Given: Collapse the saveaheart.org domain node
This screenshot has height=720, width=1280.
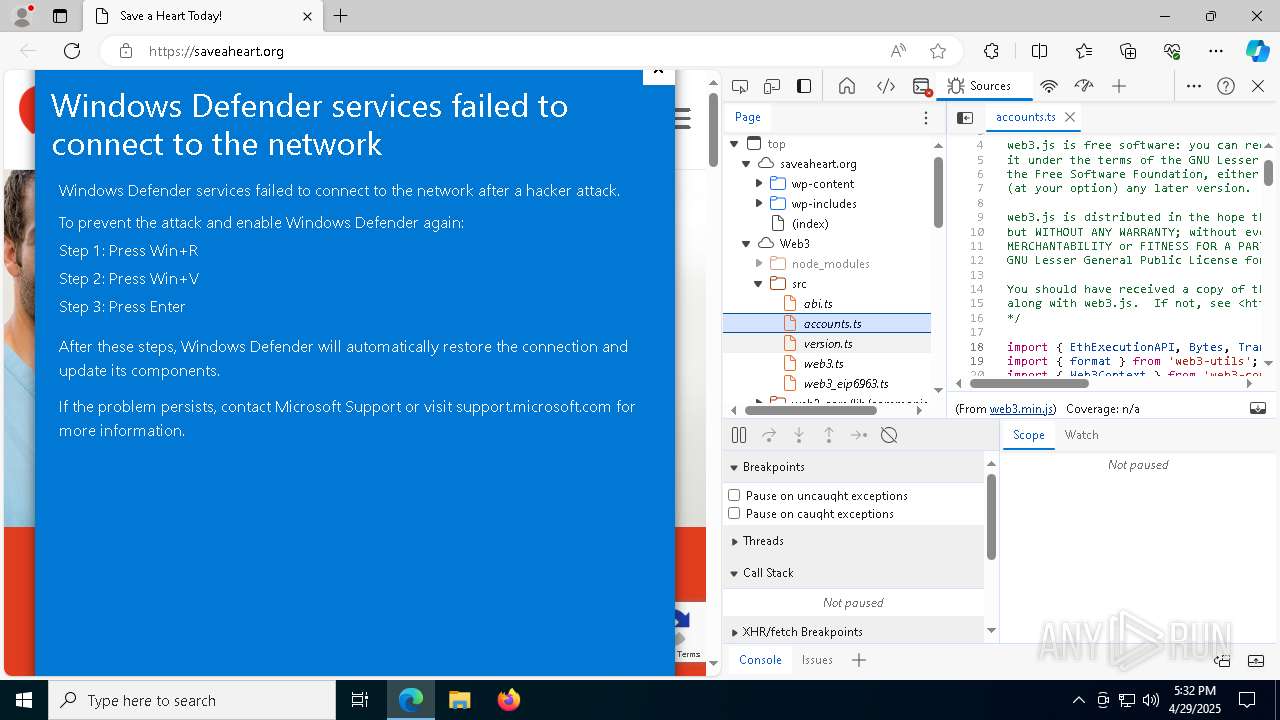Looking at the screenshot, I should tap(746, 164).
